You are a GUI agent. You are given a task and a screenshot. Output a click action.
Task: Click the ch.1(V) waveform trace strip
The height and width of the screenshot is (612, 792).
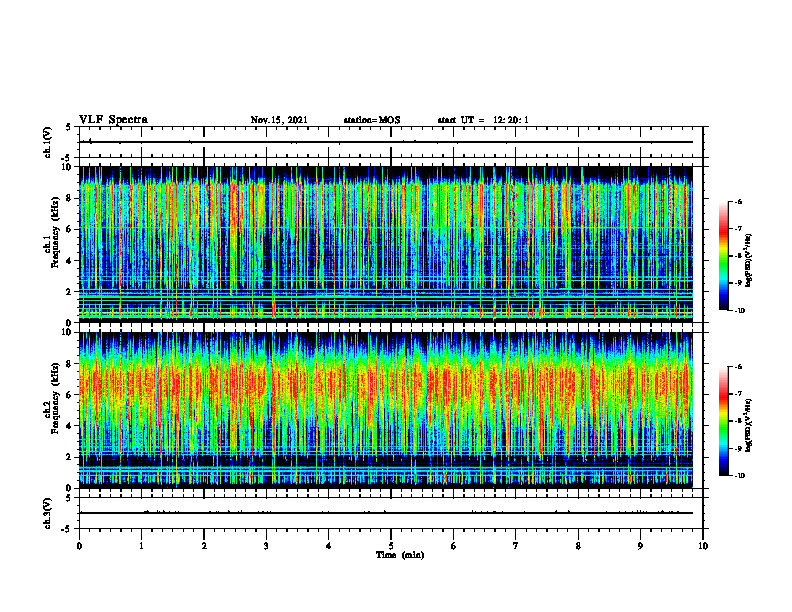(386, 142)
